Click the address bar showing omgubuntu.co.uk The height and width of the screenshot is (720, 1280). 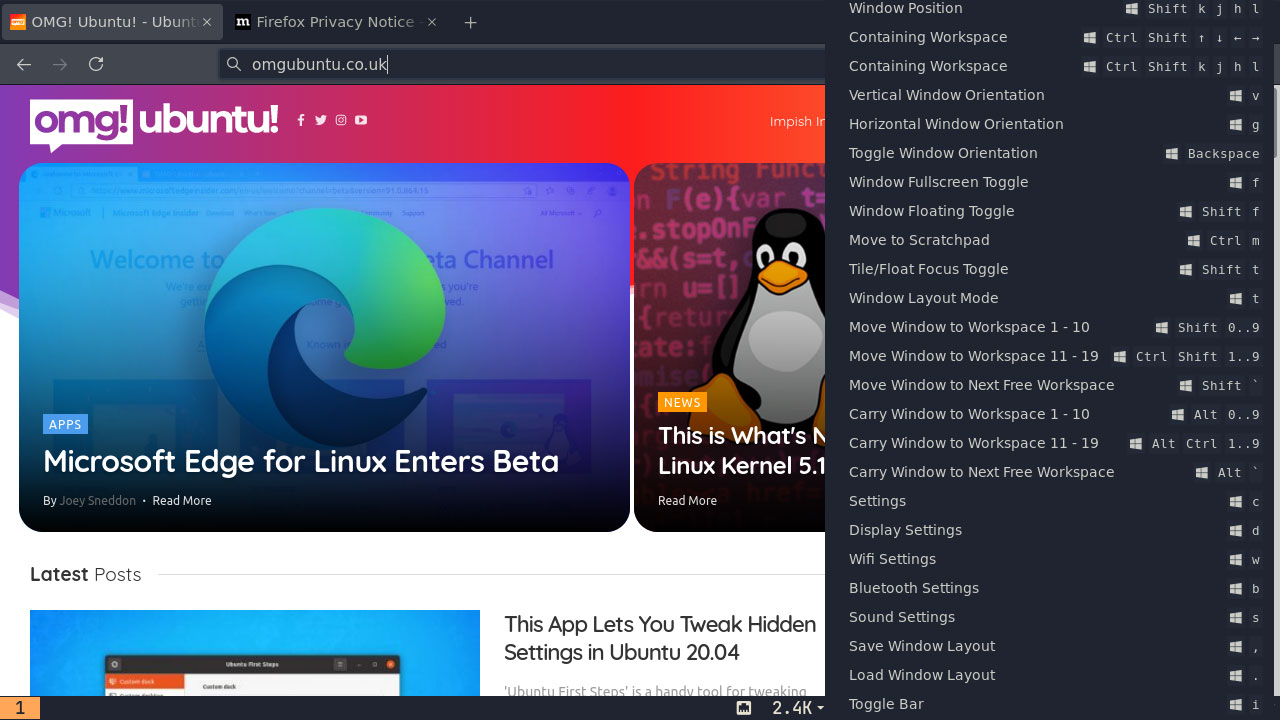(x=522, y=64)
